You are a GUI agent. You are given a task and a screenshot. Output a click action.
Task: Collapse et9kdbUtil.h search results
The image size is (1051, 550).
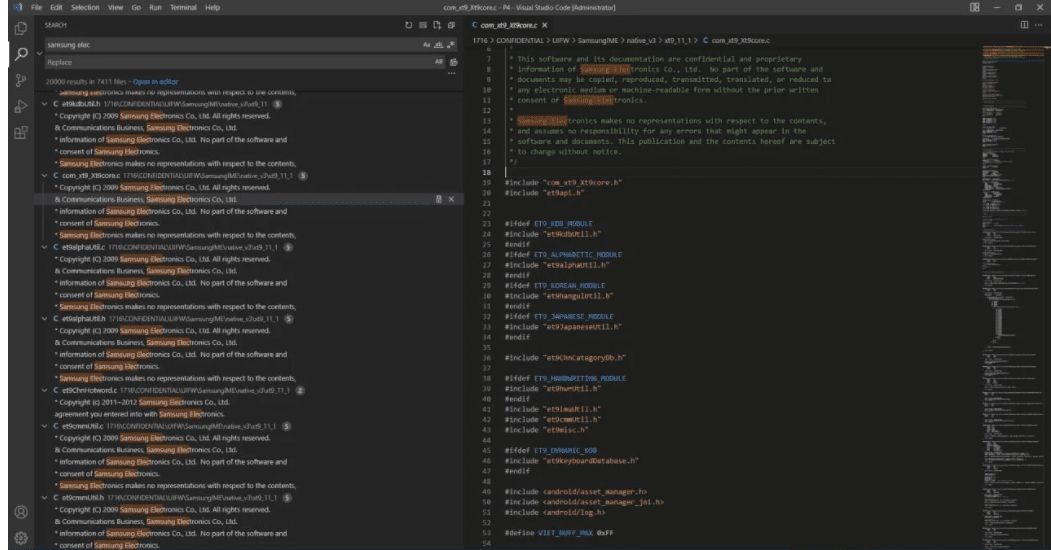(45, 104)
